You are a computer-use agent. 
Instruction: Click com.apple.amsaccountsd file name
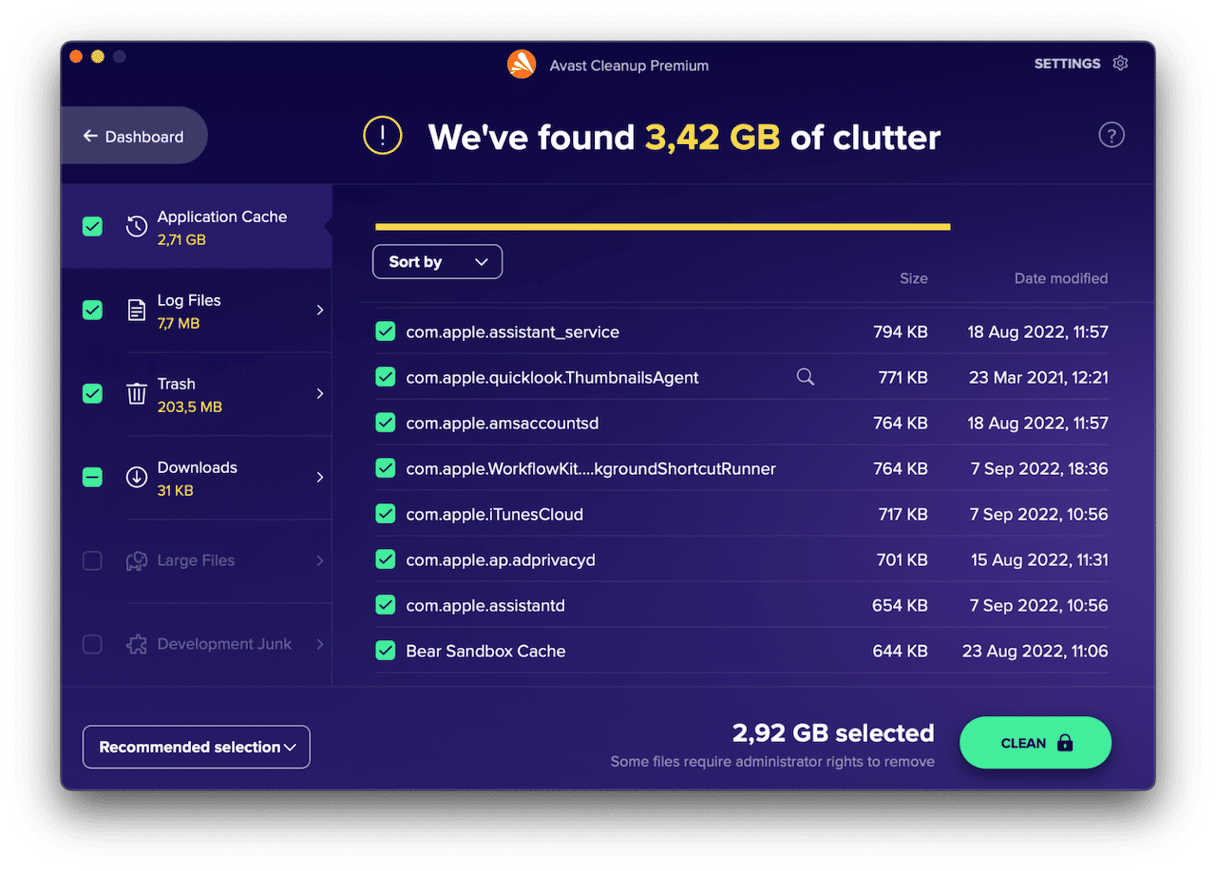coord(502,423)
